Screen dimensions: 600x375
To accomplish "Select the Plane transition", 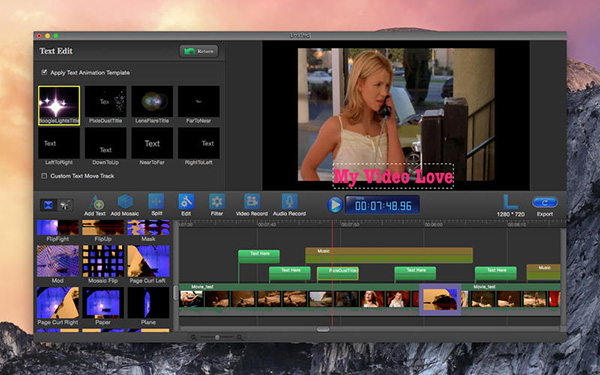I will click(148, 303).
